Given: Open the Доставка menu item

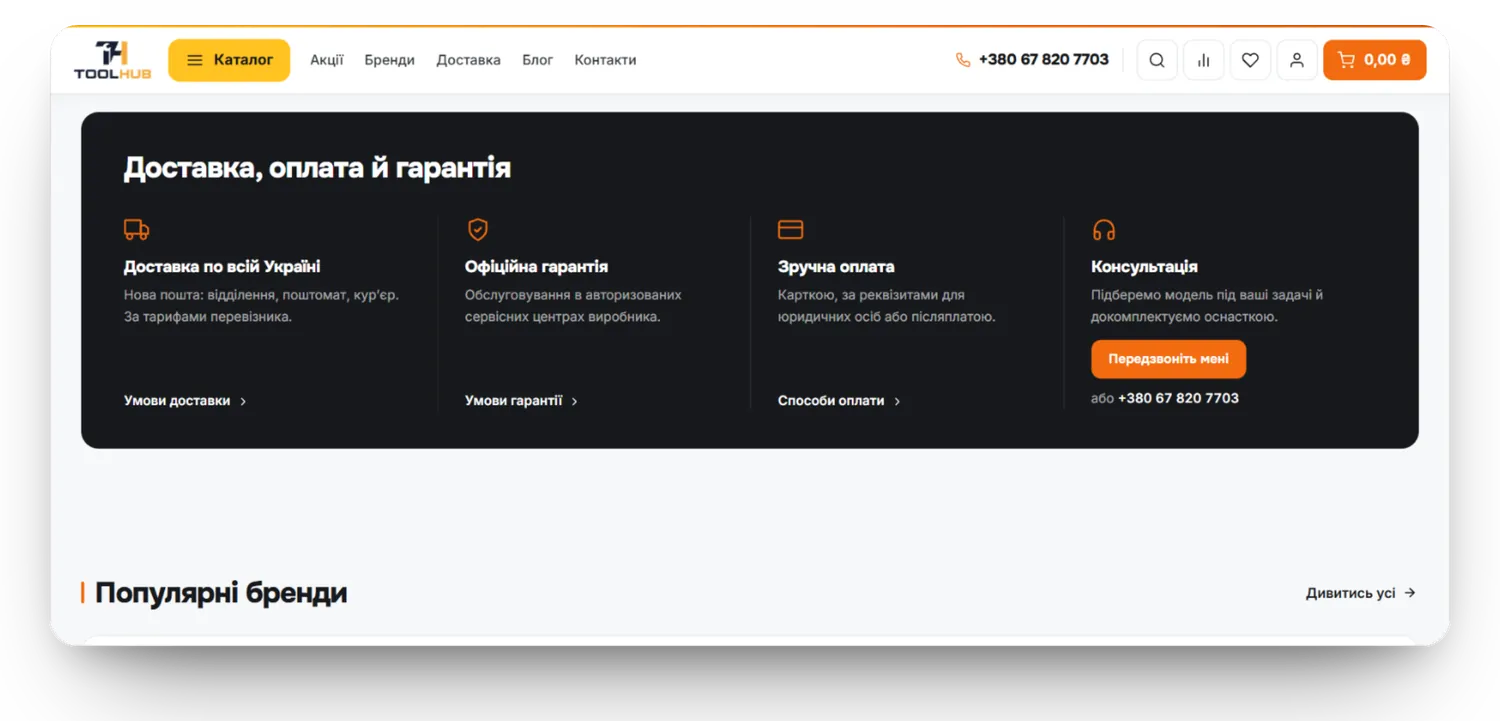Looking at the screenshot, I should pyautogui.click(x=468, y=60).
